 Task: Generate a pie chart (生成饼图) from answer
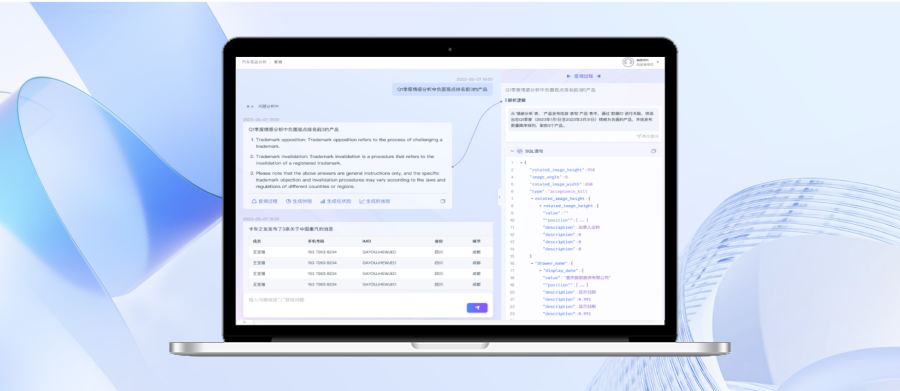[x=299, y=202]
